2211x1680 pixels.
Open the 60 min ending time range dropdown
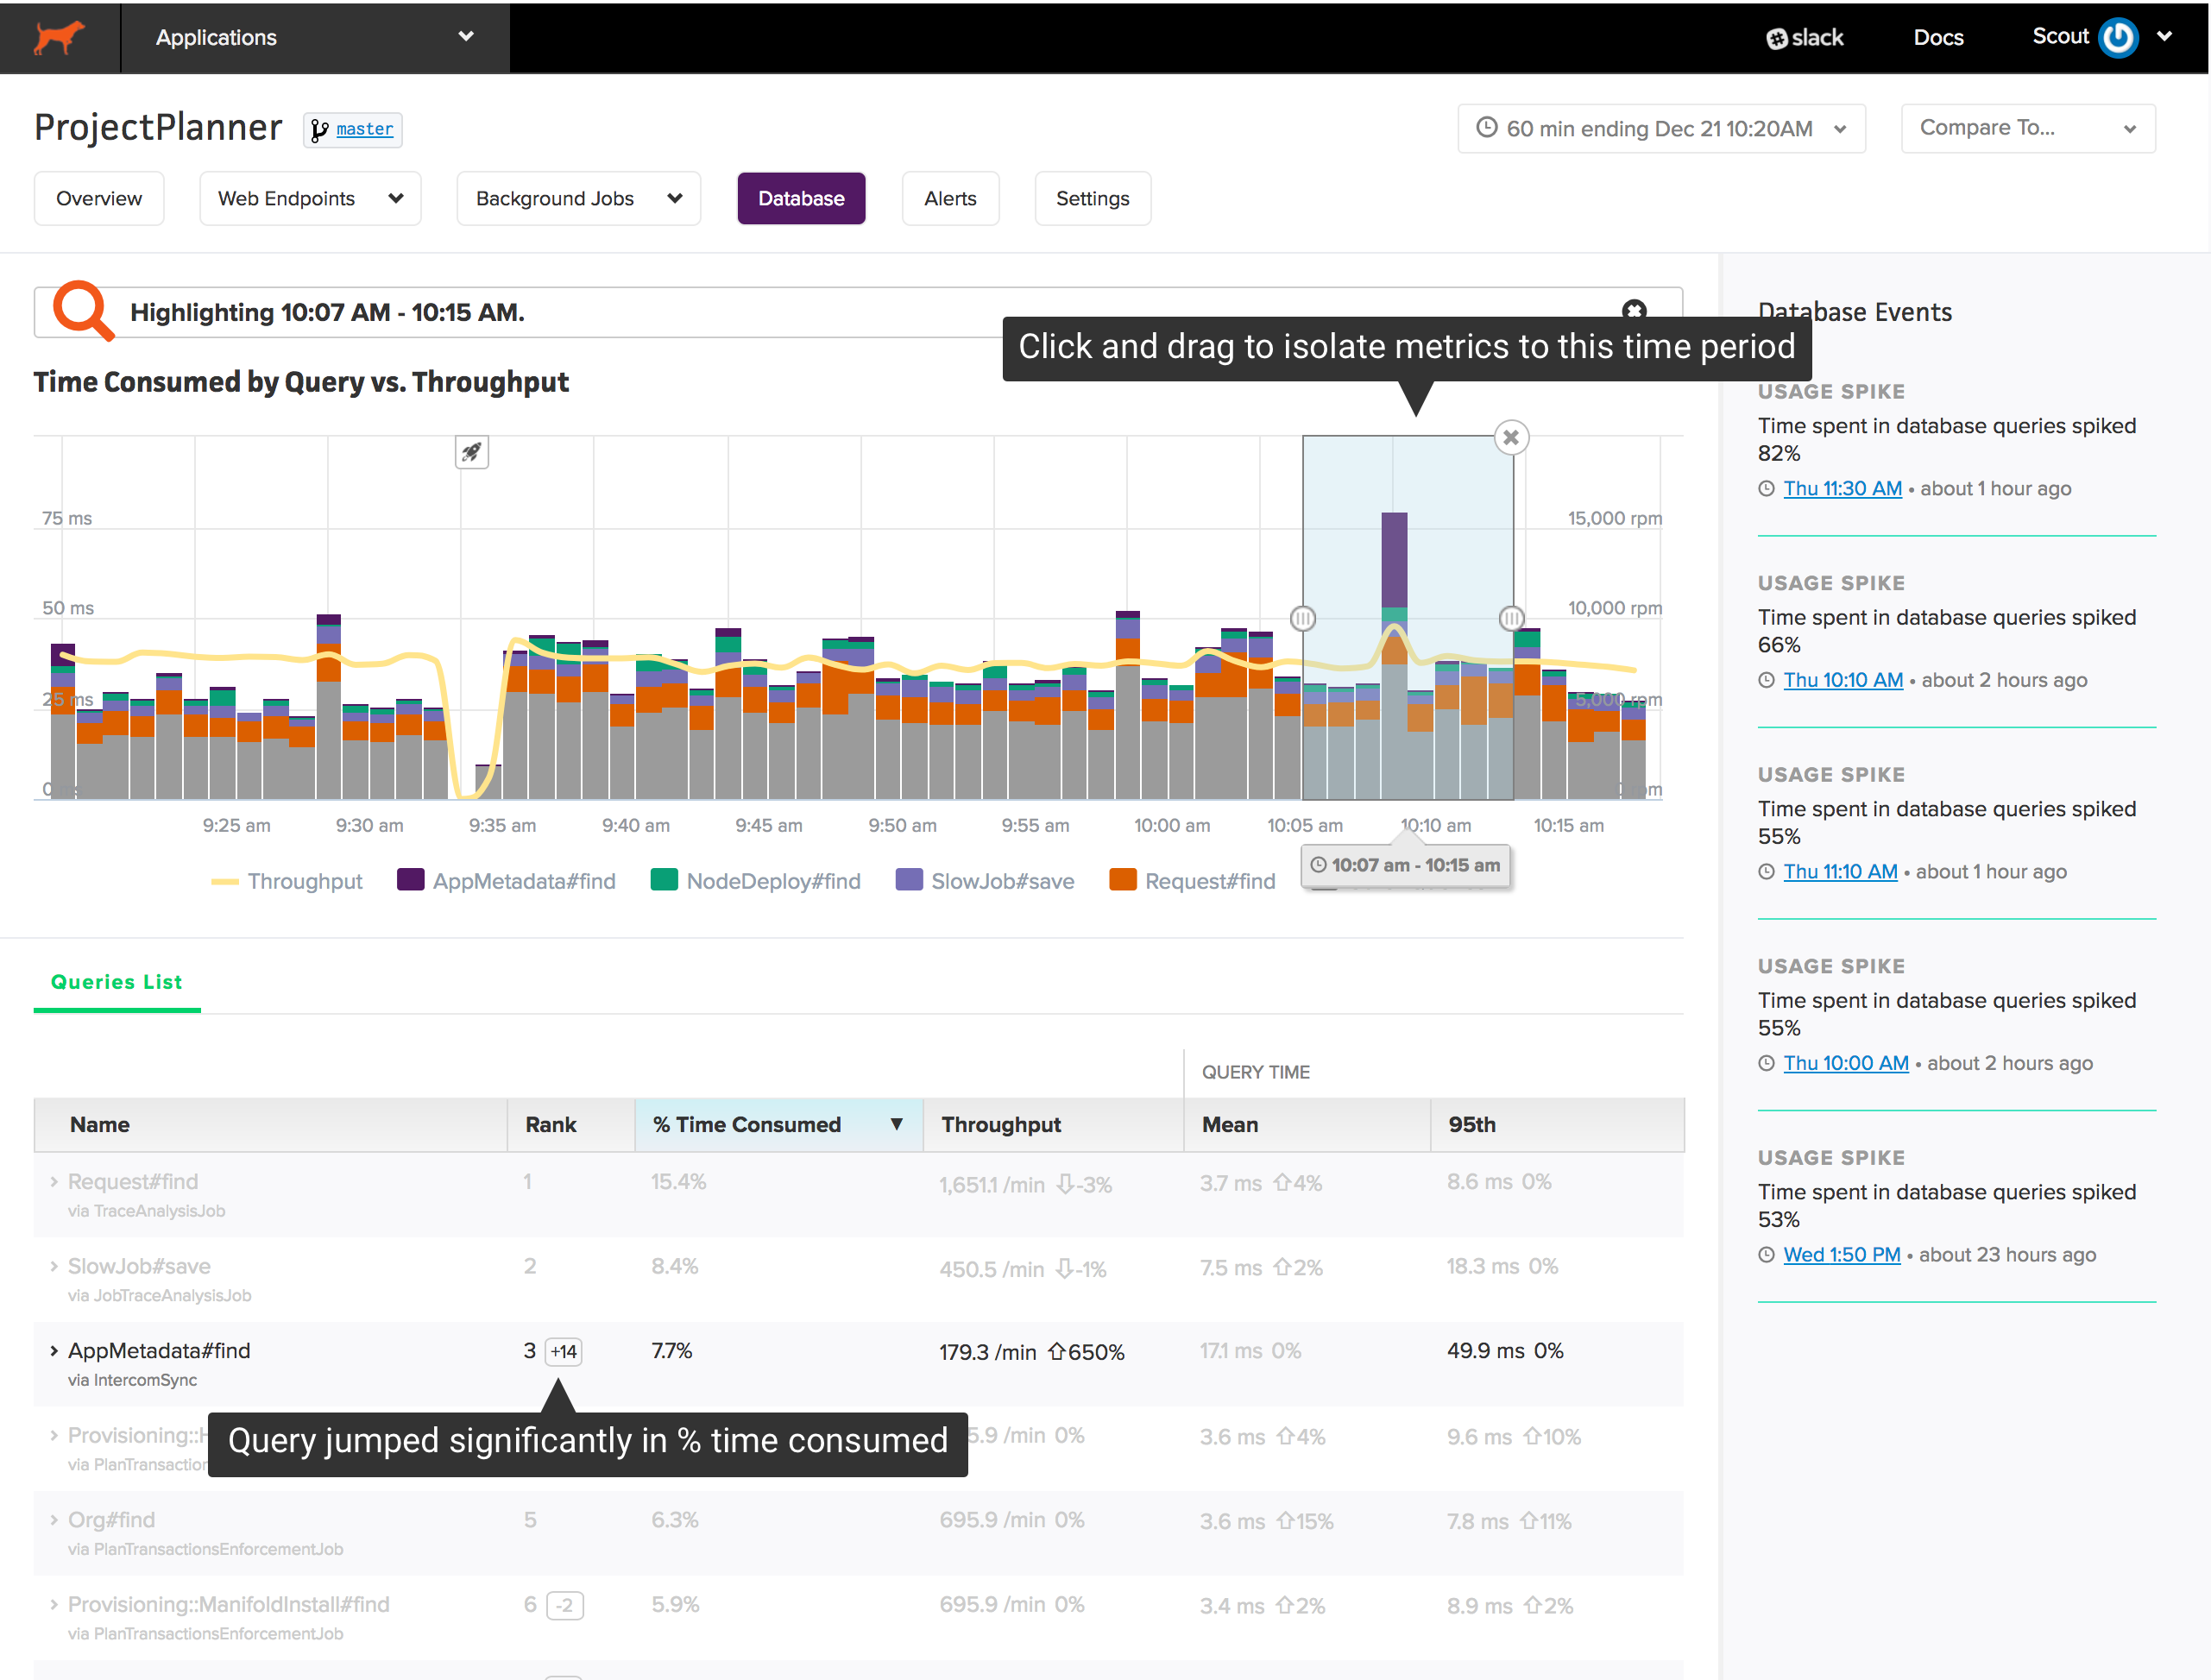click(x=1661, y=128)
